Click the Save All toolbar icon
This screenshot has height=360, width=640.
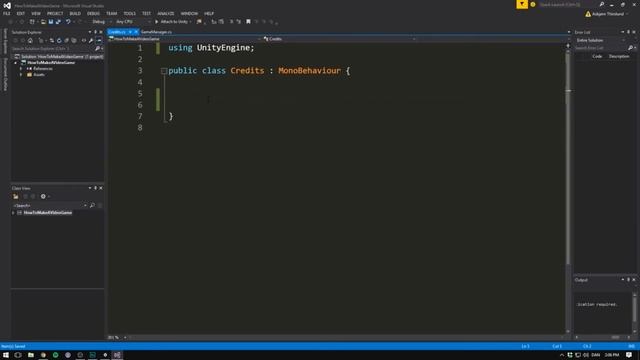pyautogui.click(x=58, y=22)
